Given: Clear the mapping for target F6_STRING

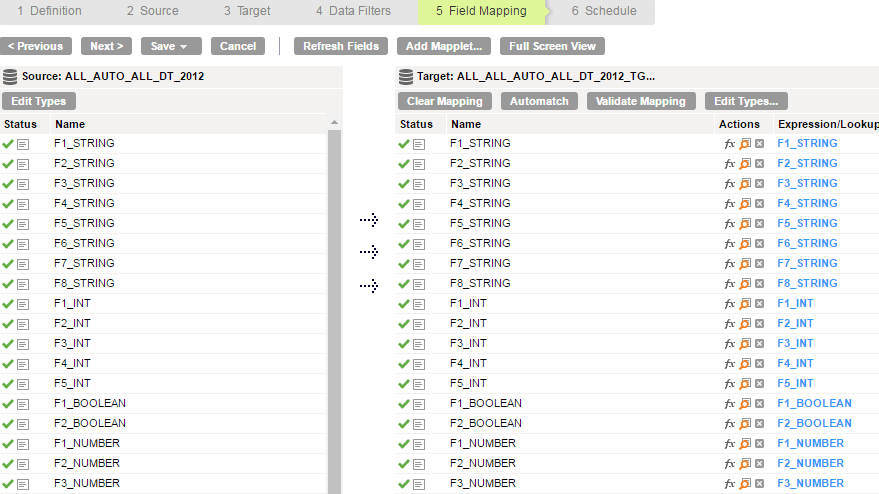Looking at the screenshot, I should coord(759,243).
